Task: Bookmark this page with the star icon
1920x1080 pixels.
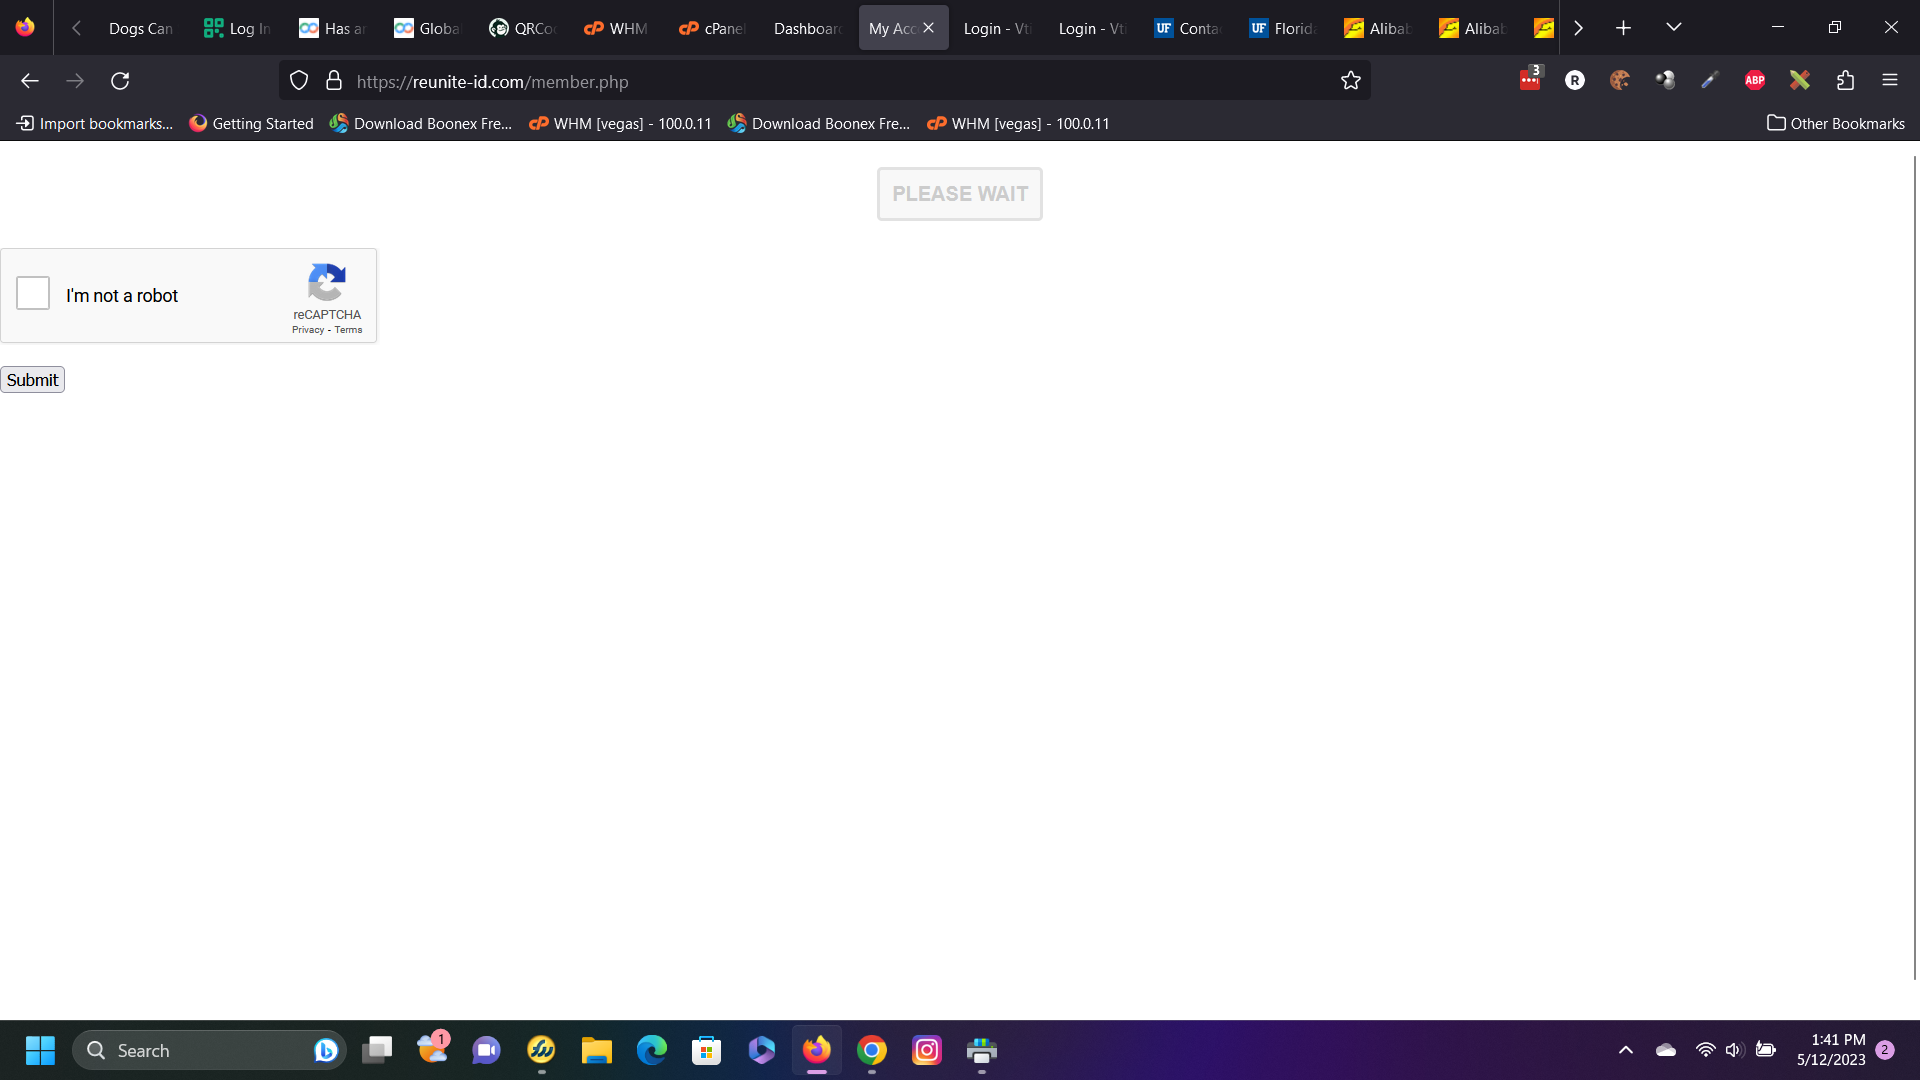Action: tap(1350, 81)
